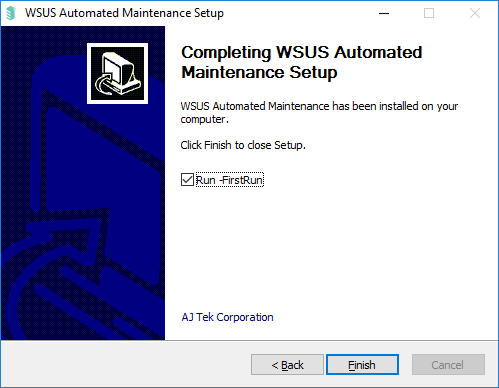Screen dimensions: 499x388
Task: Click the disabled Cancel button
Action: pos(448,365)
